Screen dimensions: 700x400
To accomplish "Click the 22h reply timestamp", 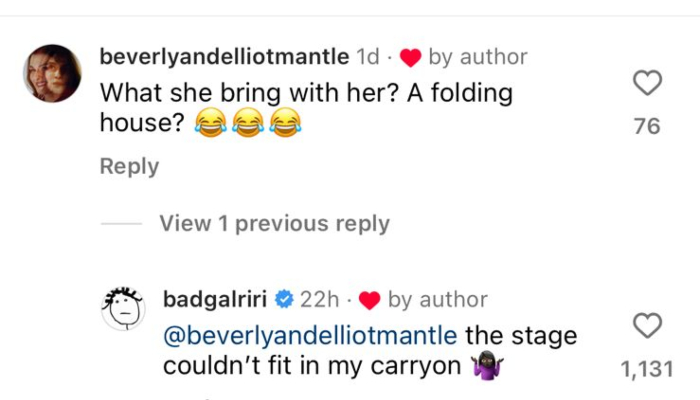I will coord(320,299).
